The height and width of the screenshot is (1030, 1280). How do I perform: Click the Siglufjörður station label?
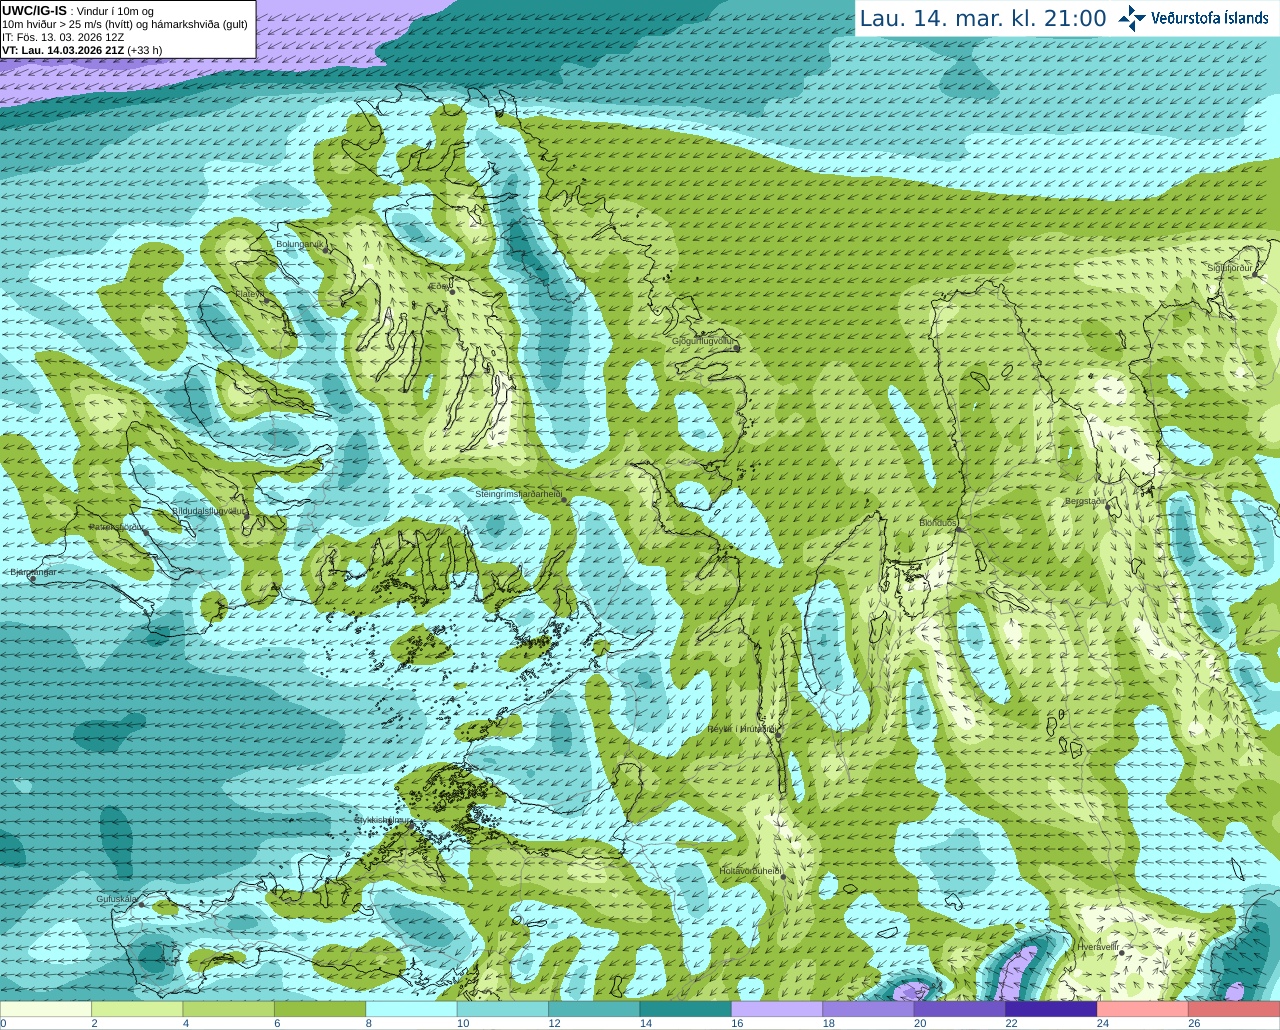1230,268
